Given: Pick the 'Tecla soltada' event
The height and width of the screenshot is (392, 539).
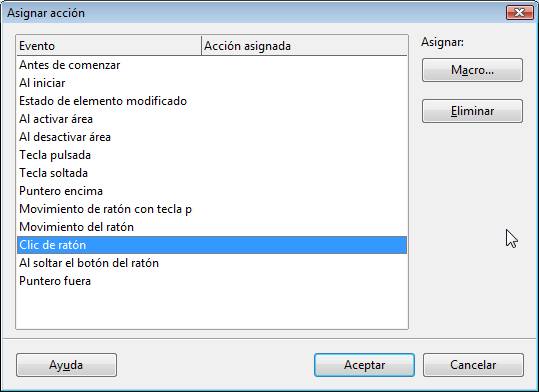Looking at the screenshot, I should pyautogui.click(x=212, y=173).
